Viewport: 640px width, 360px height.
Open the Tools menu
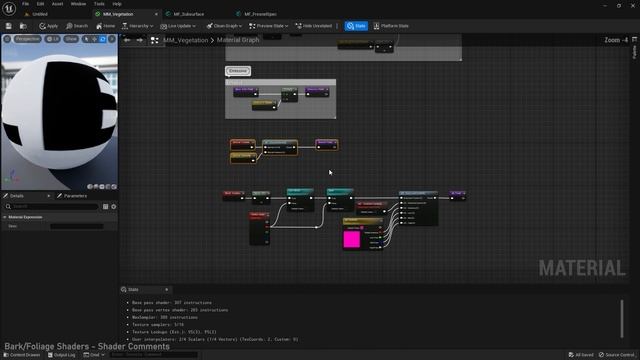click(x=99, y=4)
